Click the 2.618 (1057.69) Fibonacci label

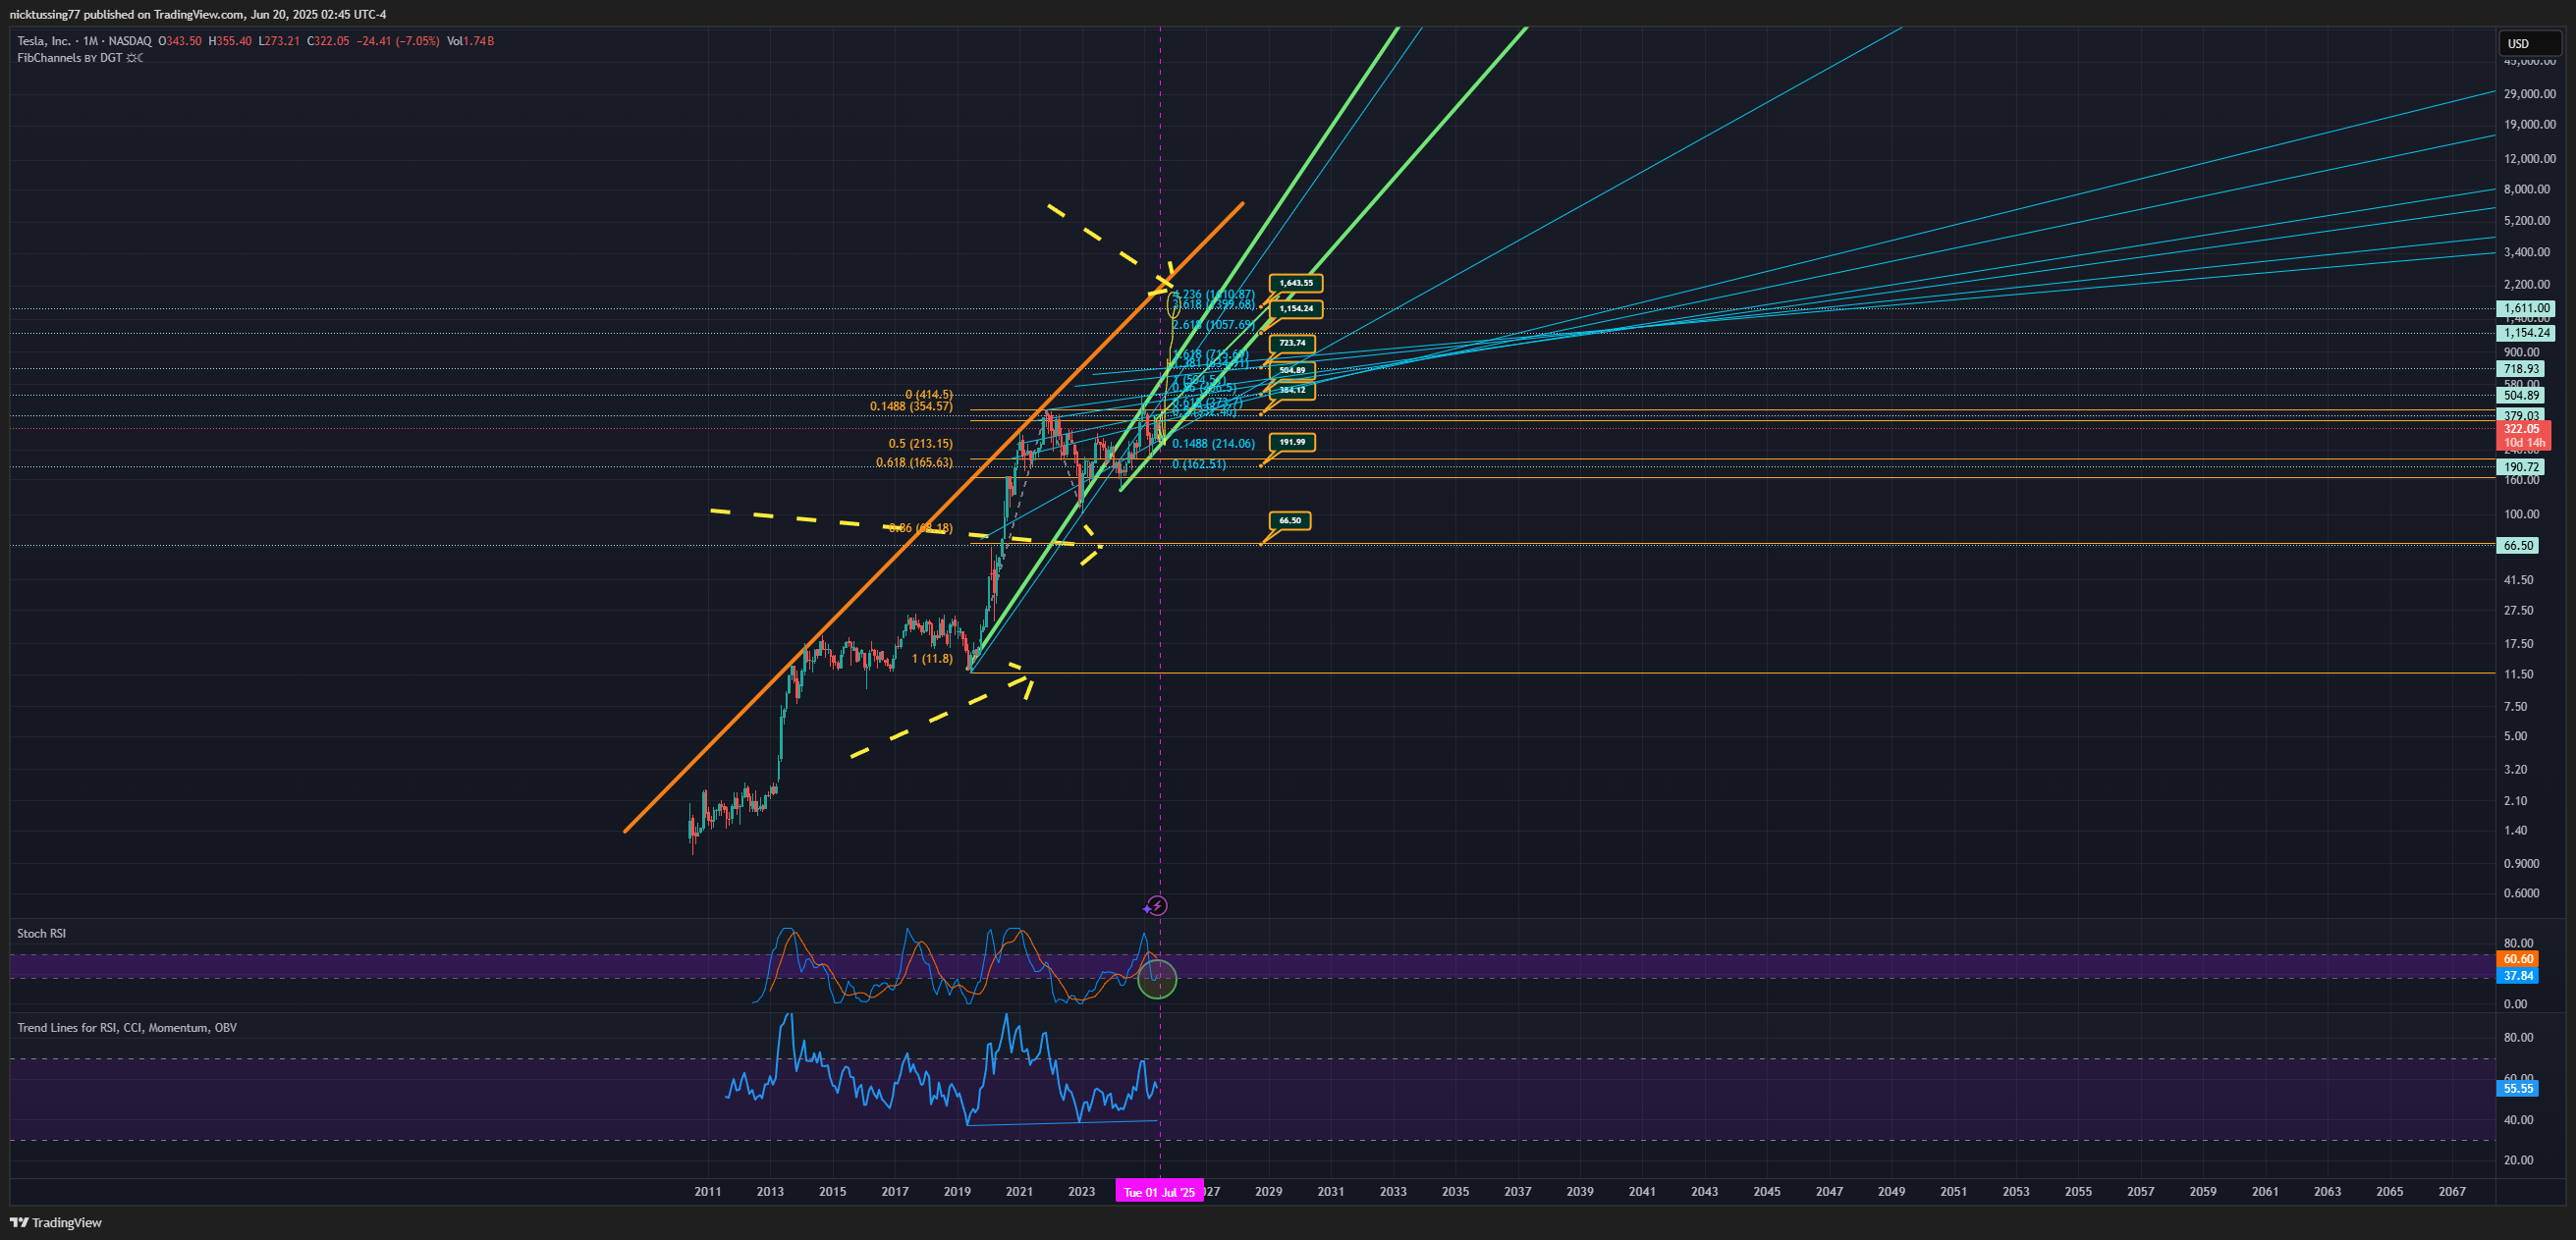1214,325
